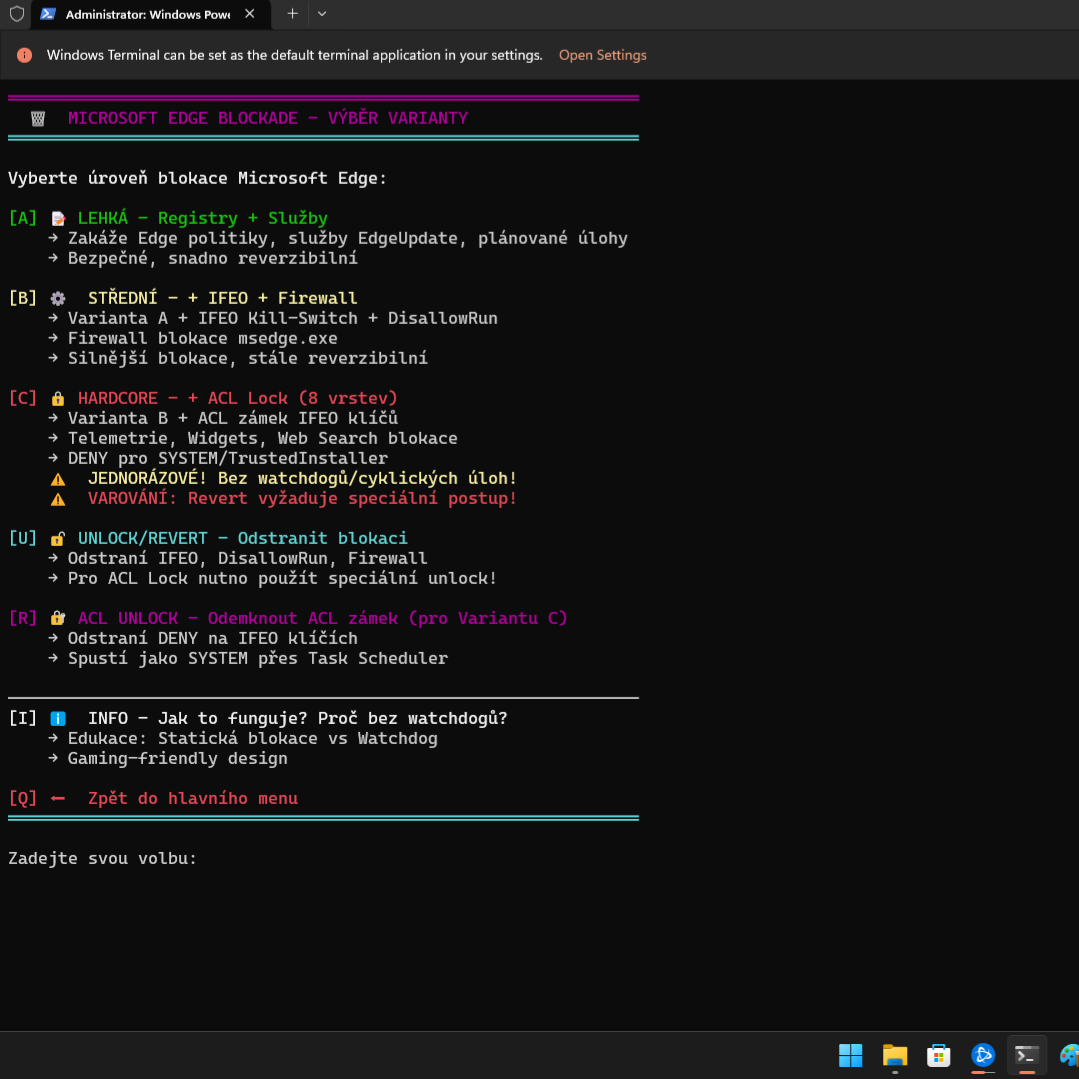Click the PowerShell icon on the tab
This screenshot has height=1079, width=1079.
(x=48, y=14)
